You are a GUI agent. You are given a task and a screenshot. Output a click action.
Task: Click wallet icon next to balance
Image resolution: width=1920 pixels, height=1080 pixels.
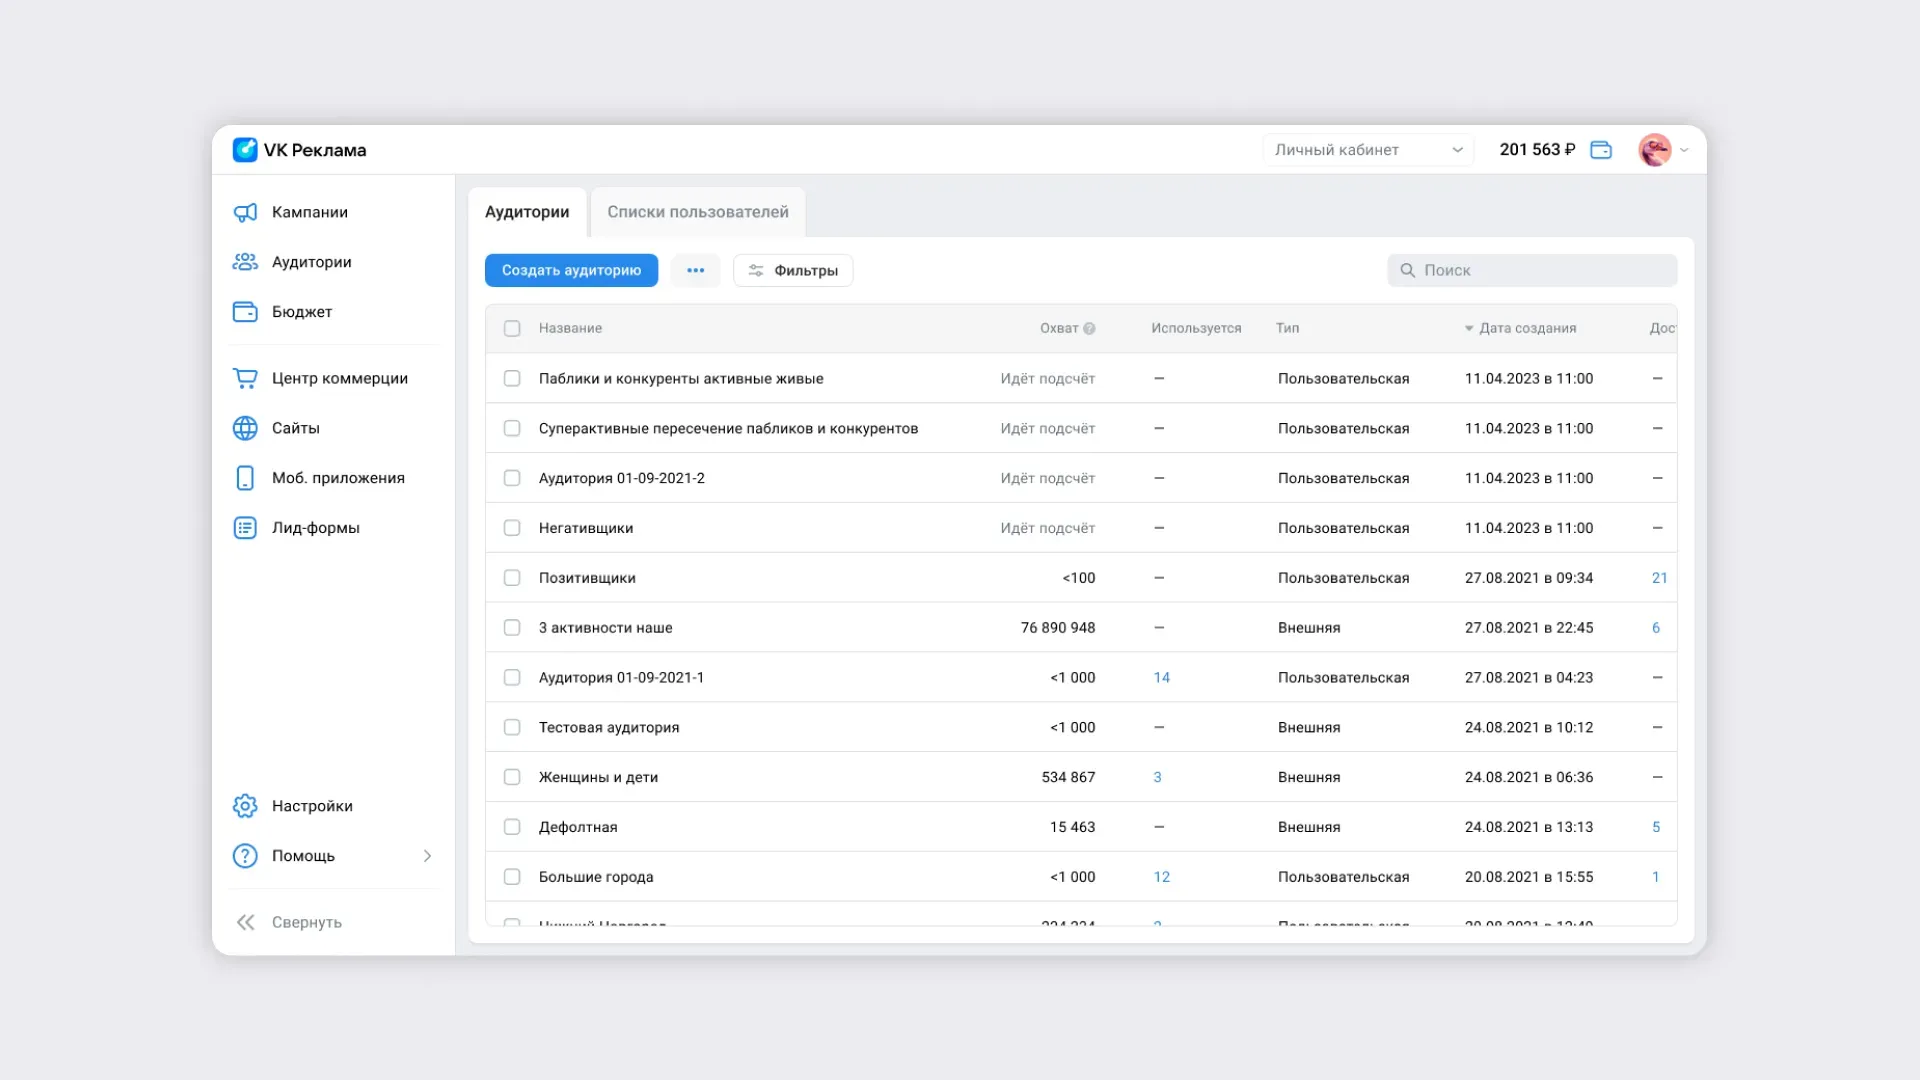pos(1601,150)
